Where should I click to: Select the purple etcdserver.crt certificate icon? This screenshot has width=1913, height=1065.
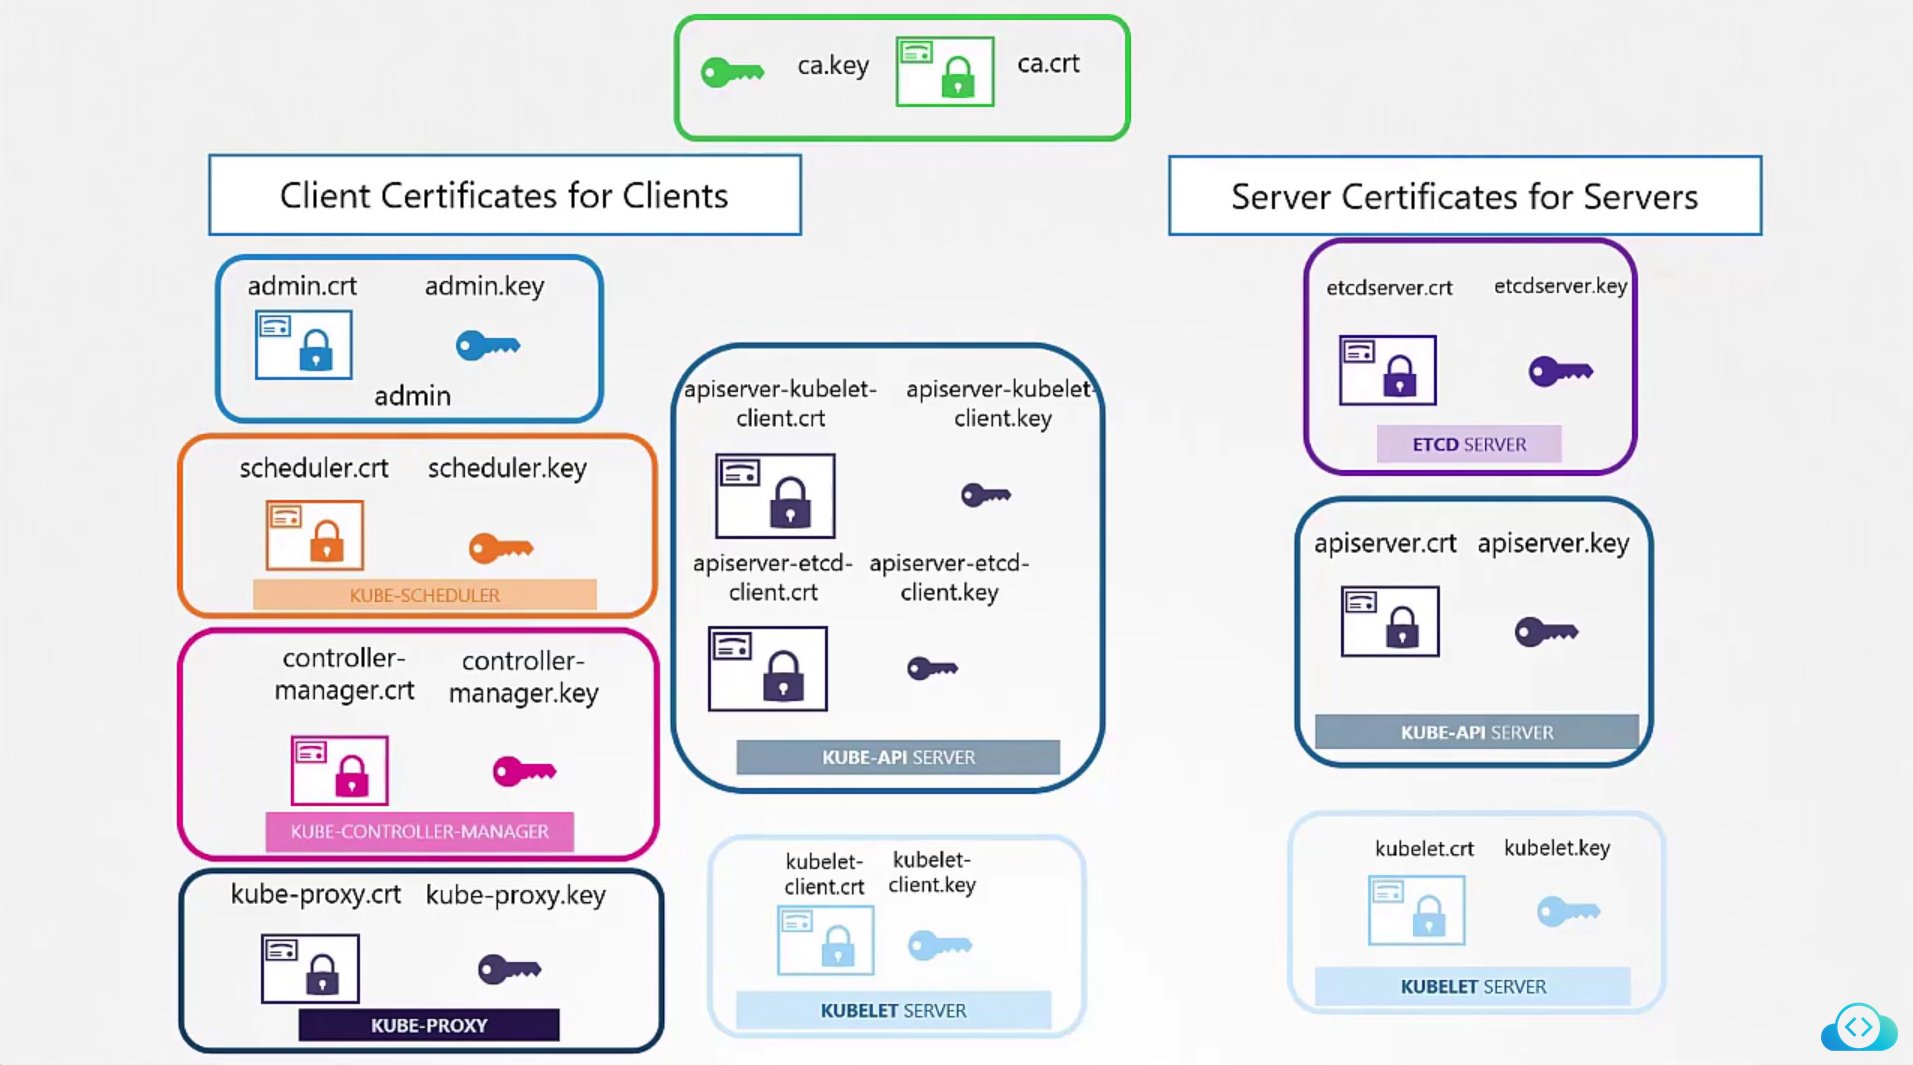coord(1388,371)
